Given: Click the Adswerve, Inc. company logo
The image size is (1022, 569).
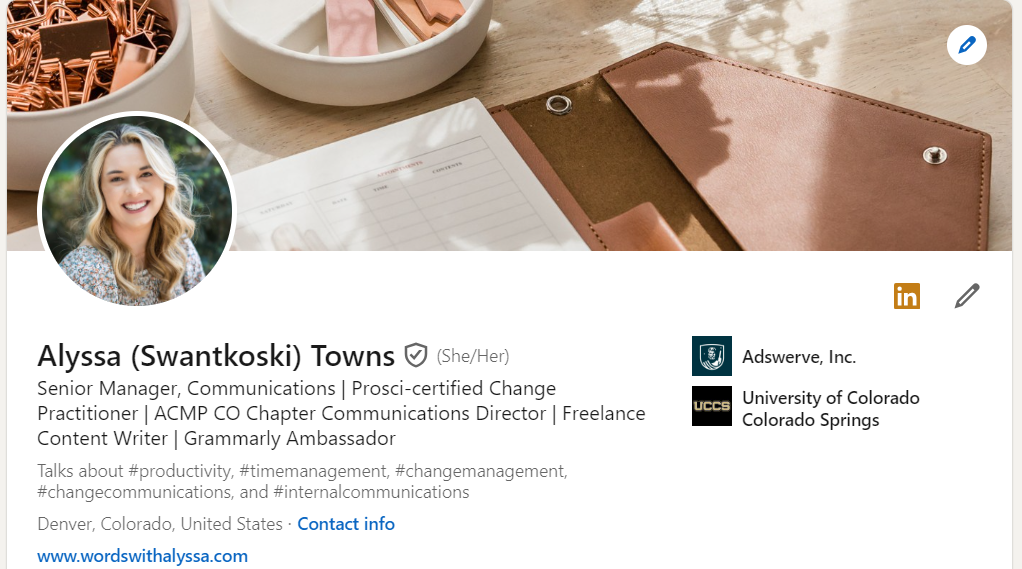Looking at the screenshot, I should [711, 356].
